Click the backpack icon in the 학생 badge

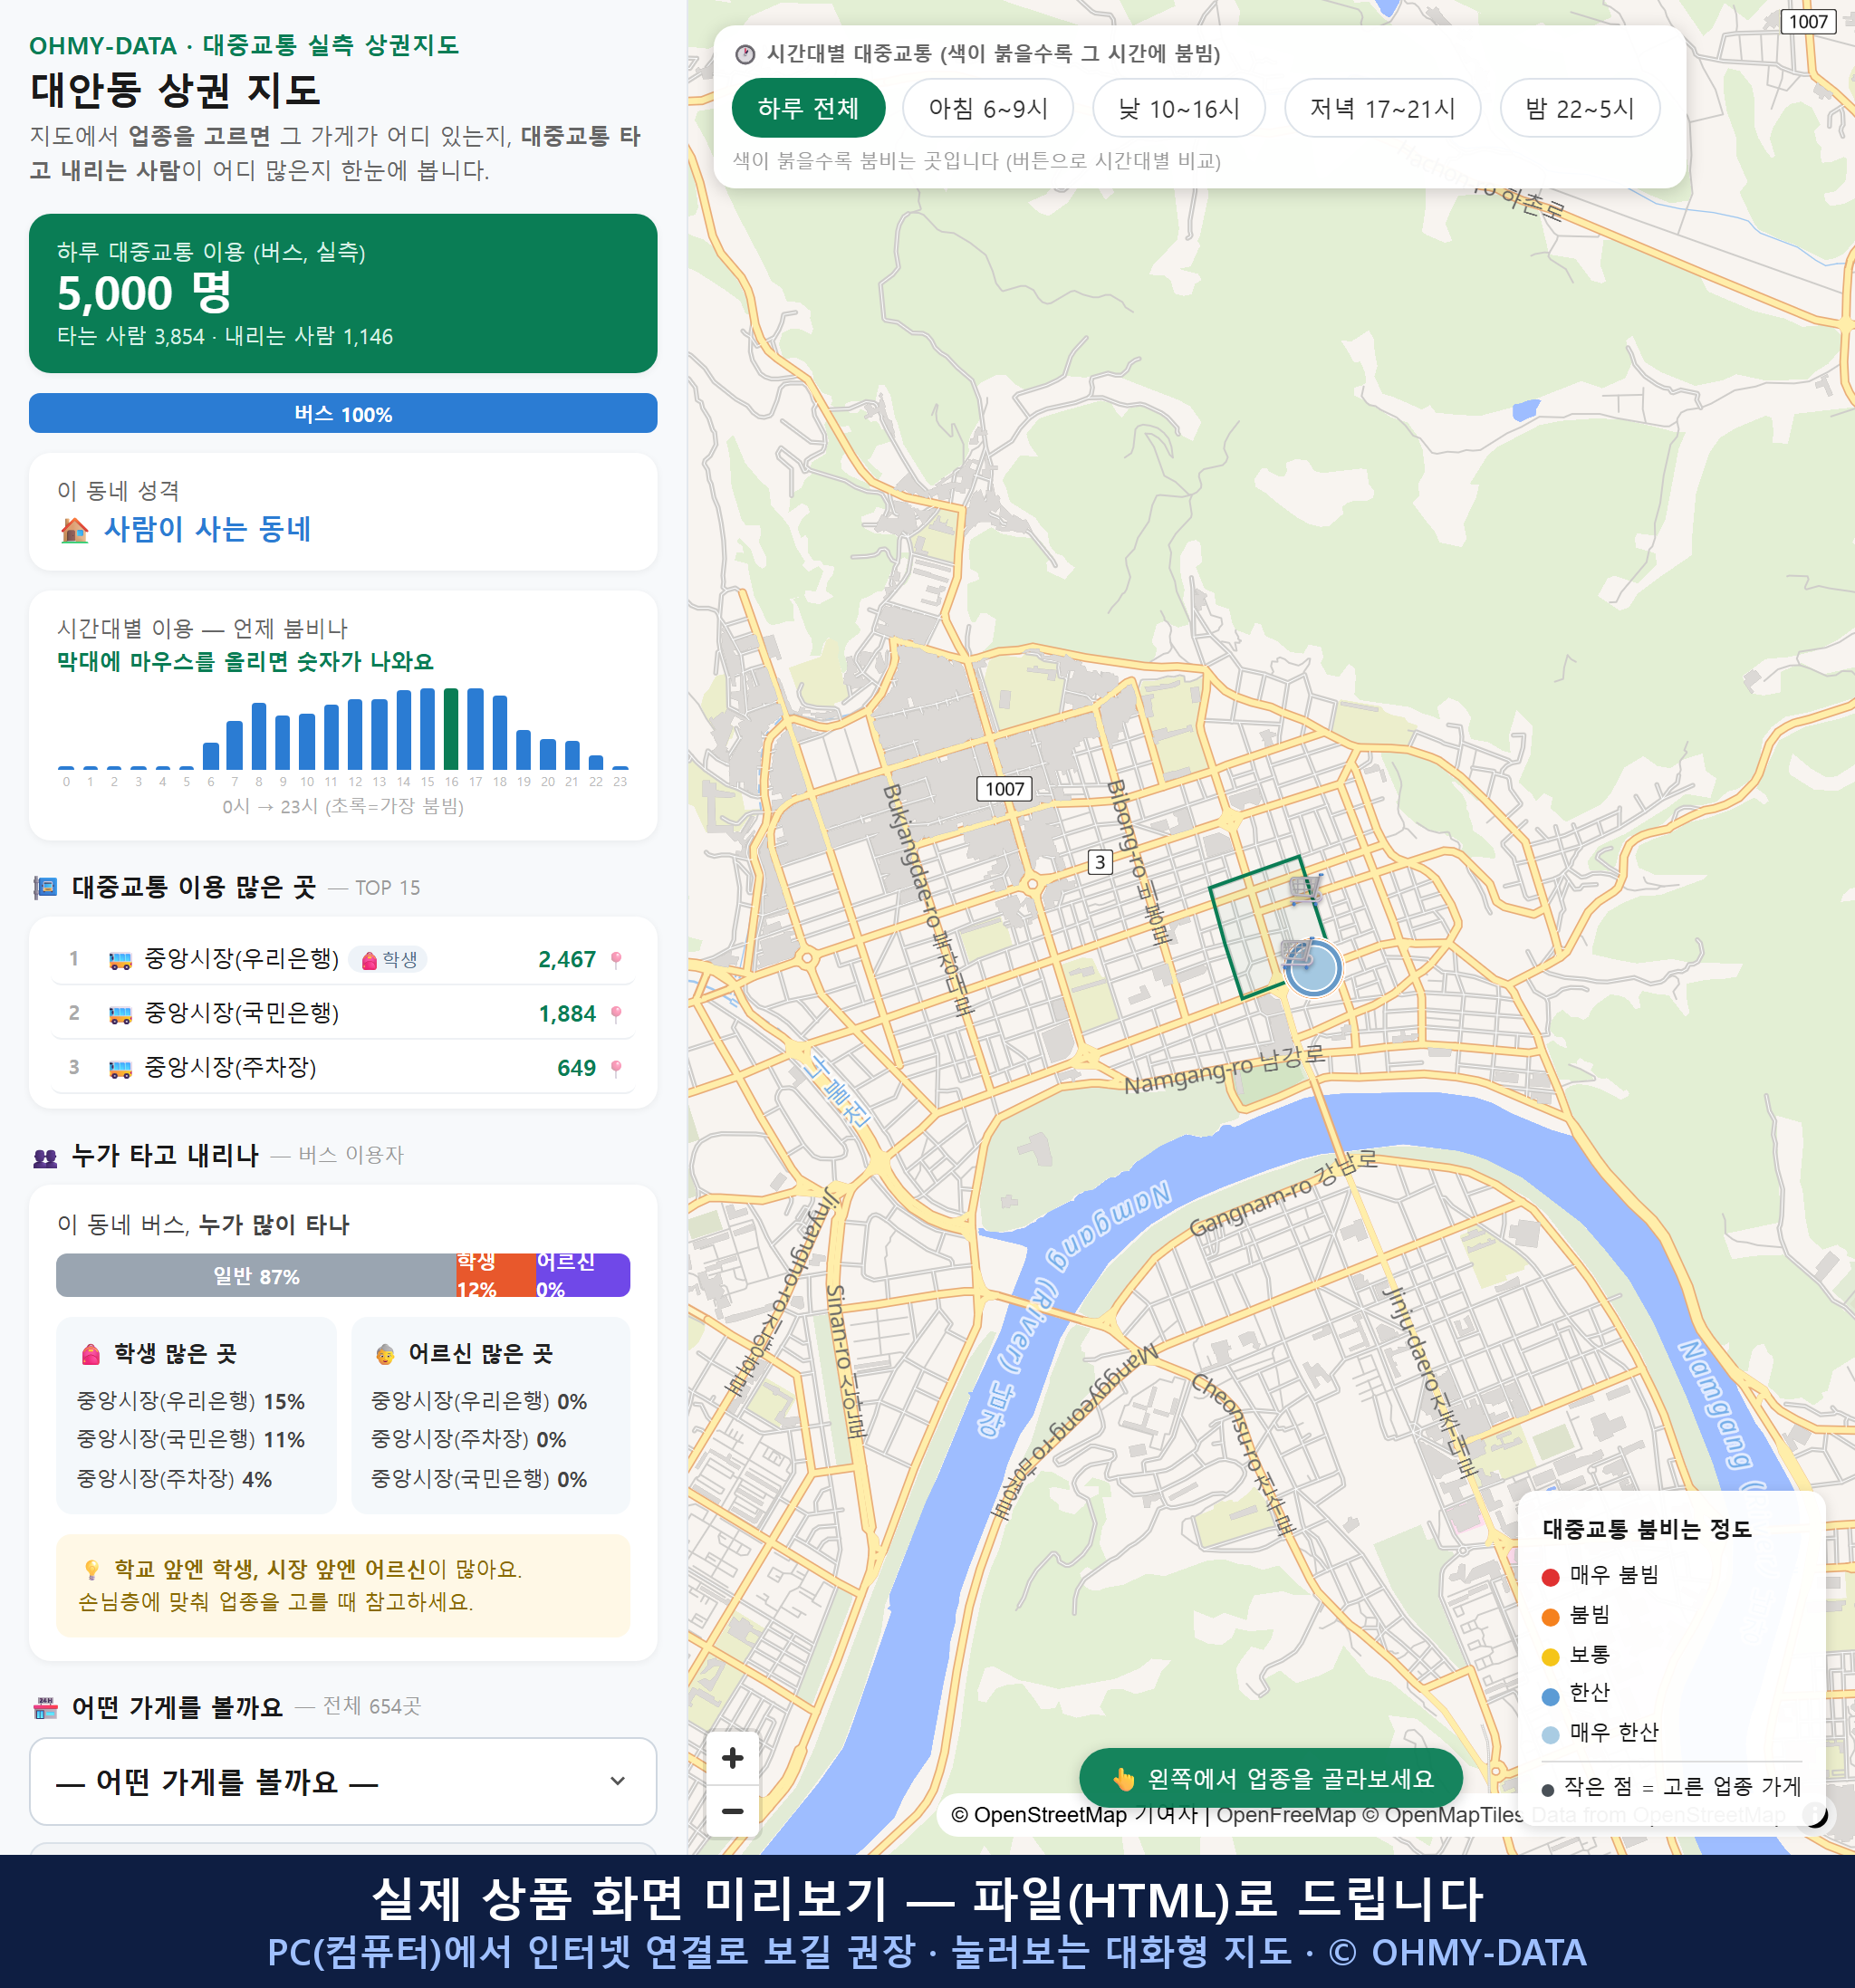369,961
